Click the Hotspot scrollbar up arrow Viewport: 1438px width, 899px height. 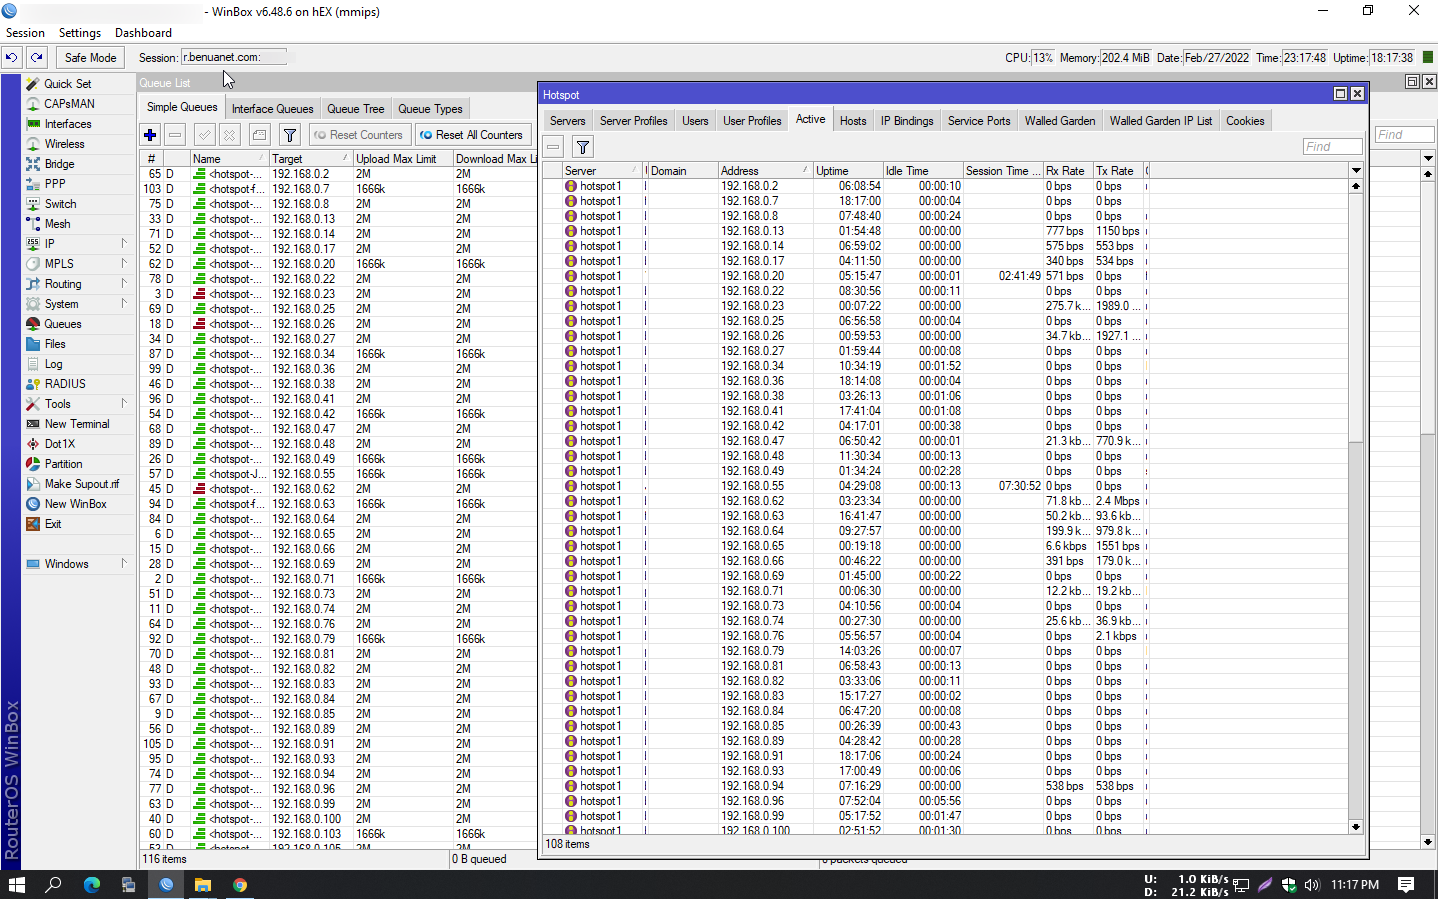[x=1356, y=186]
